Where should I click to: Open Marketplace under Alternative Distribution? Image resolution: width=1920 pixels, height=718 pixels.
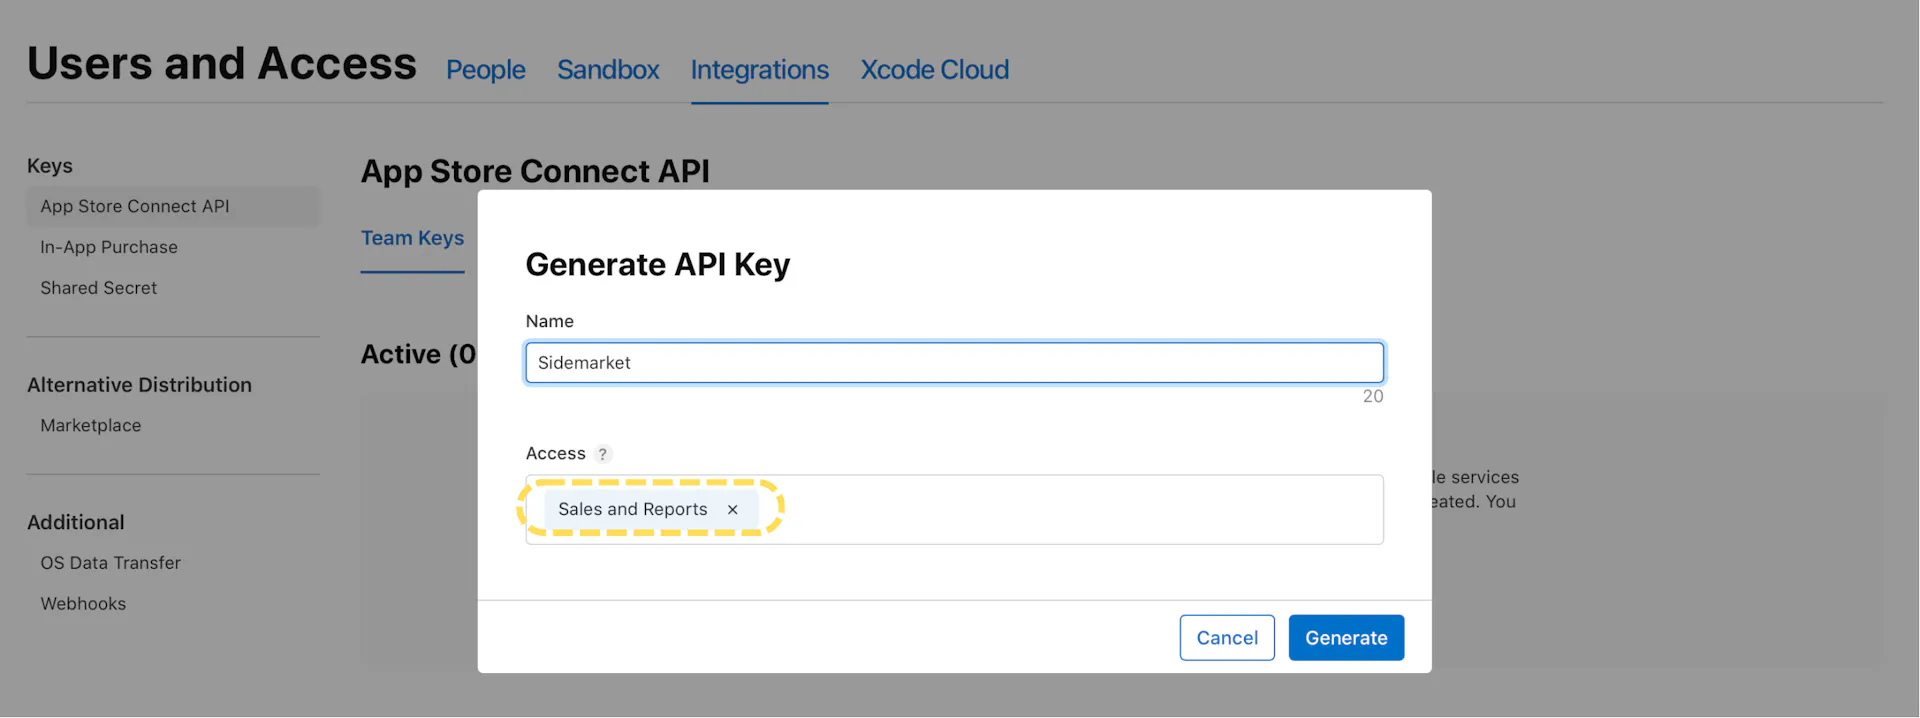click(x=91, y=426)
